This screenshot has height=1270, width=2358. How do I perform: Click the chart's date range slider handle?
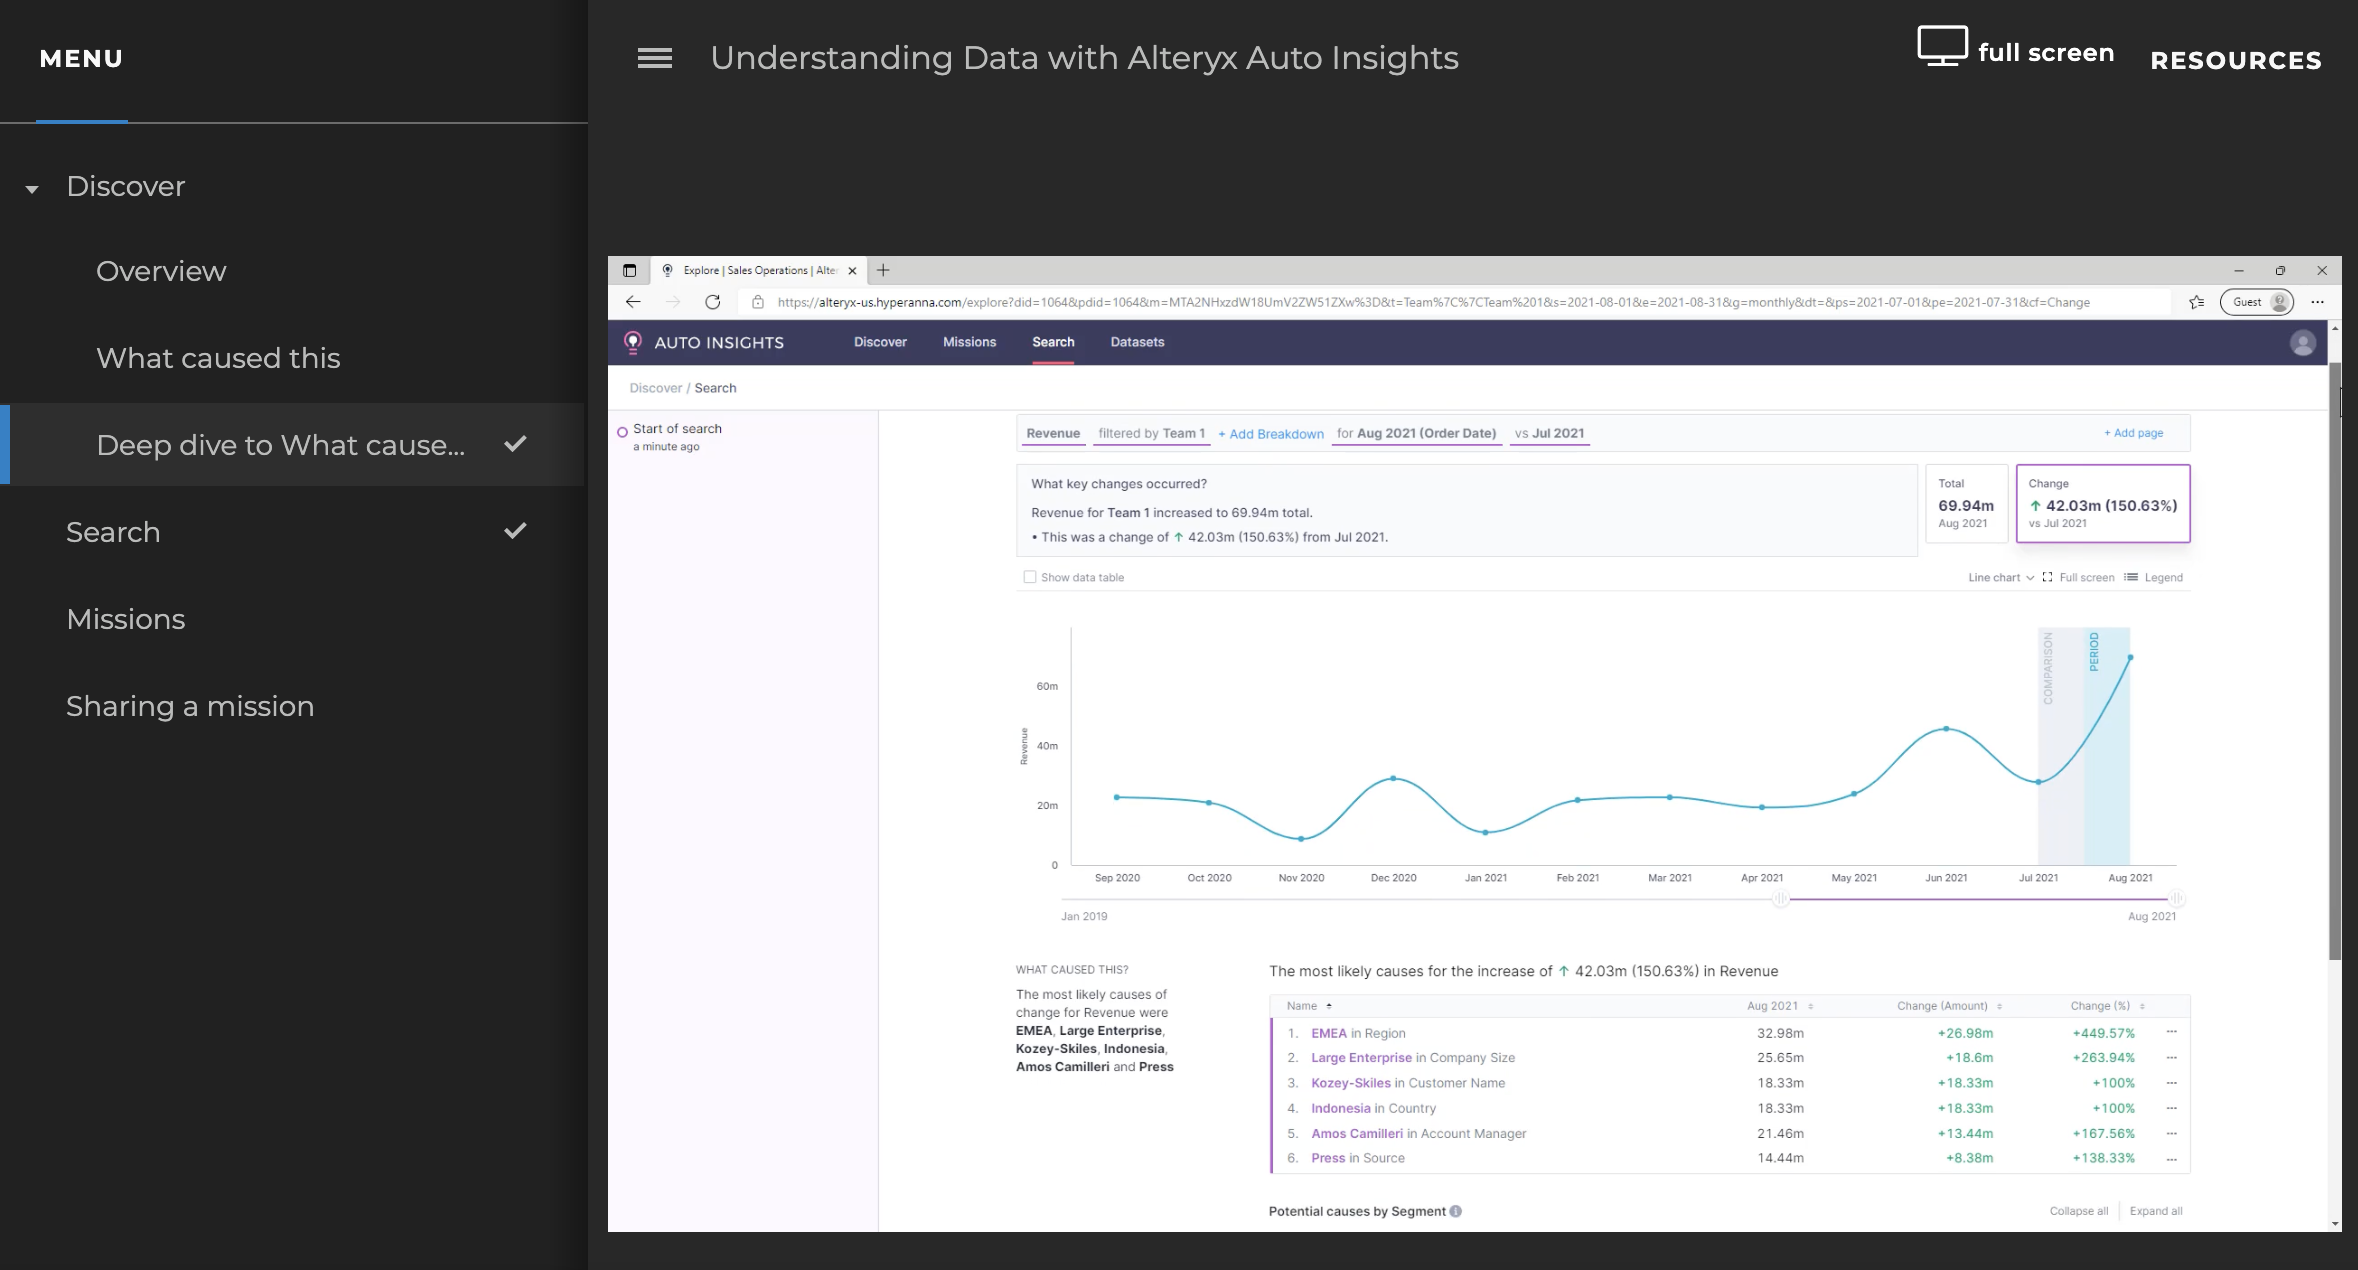(x=1780, y=899)
